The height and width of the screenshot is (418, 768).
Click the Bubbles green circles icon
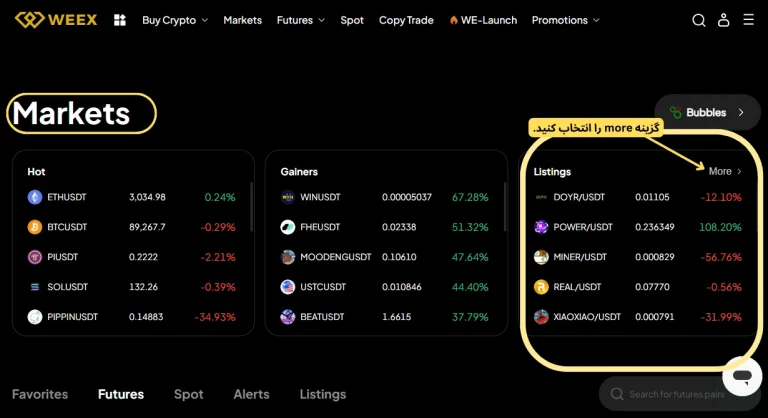pos(675,112)
